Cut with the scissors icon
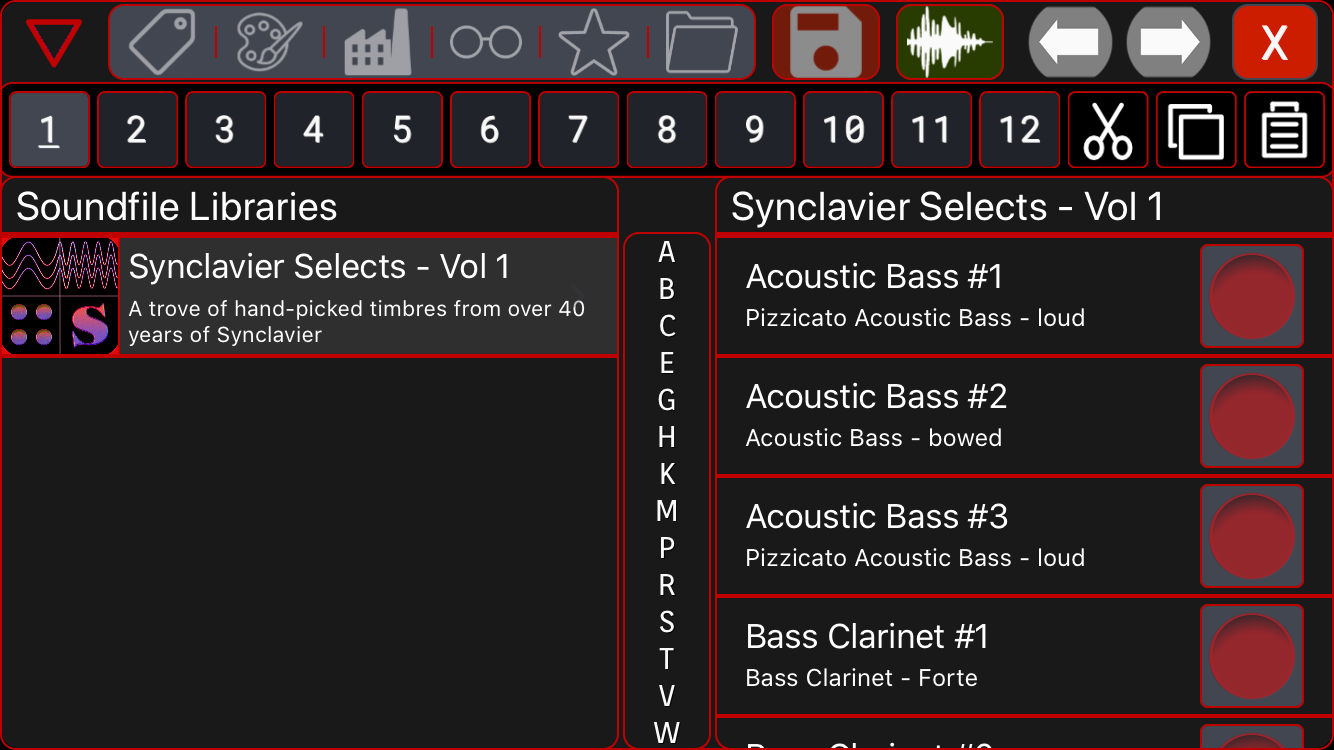The width and height of the screenshot is (1334, 750). pos(1108,130)
